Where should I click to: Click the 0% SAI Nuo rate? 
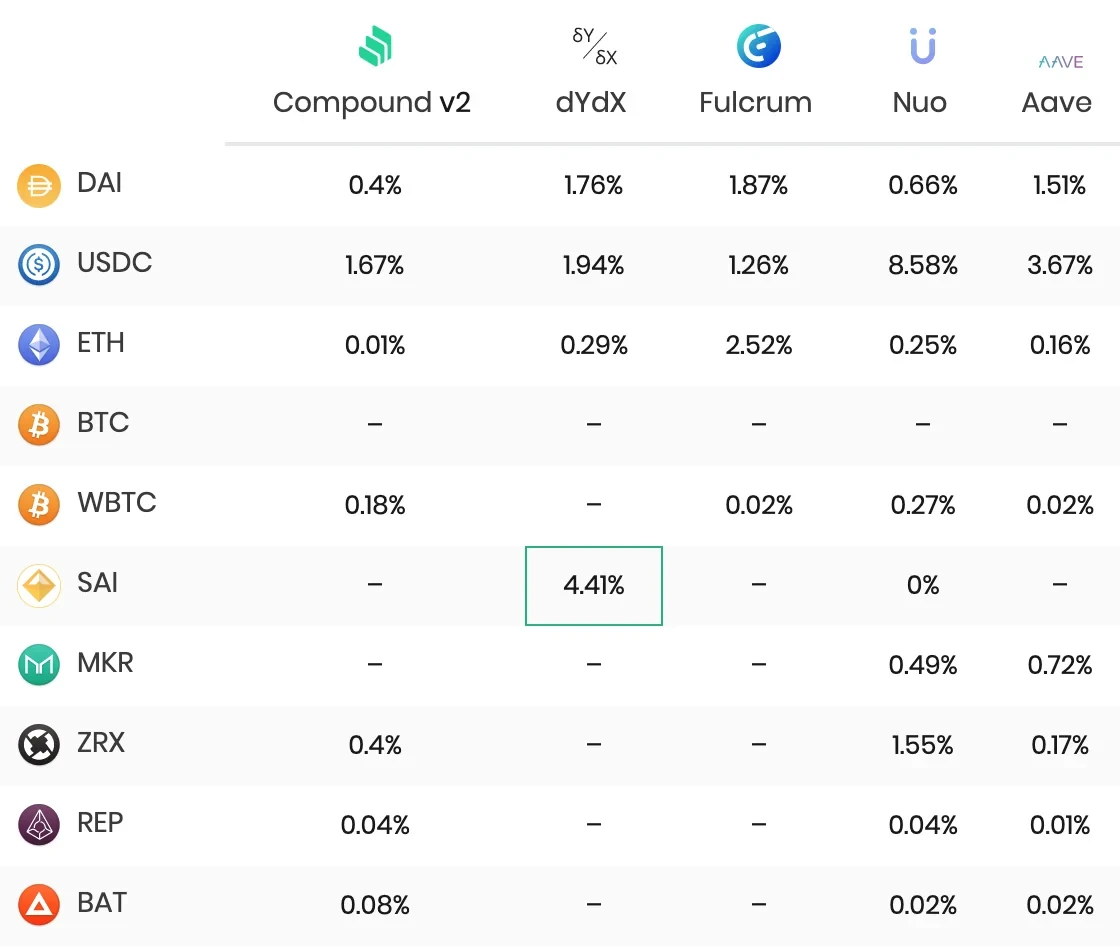click(923, 585)
